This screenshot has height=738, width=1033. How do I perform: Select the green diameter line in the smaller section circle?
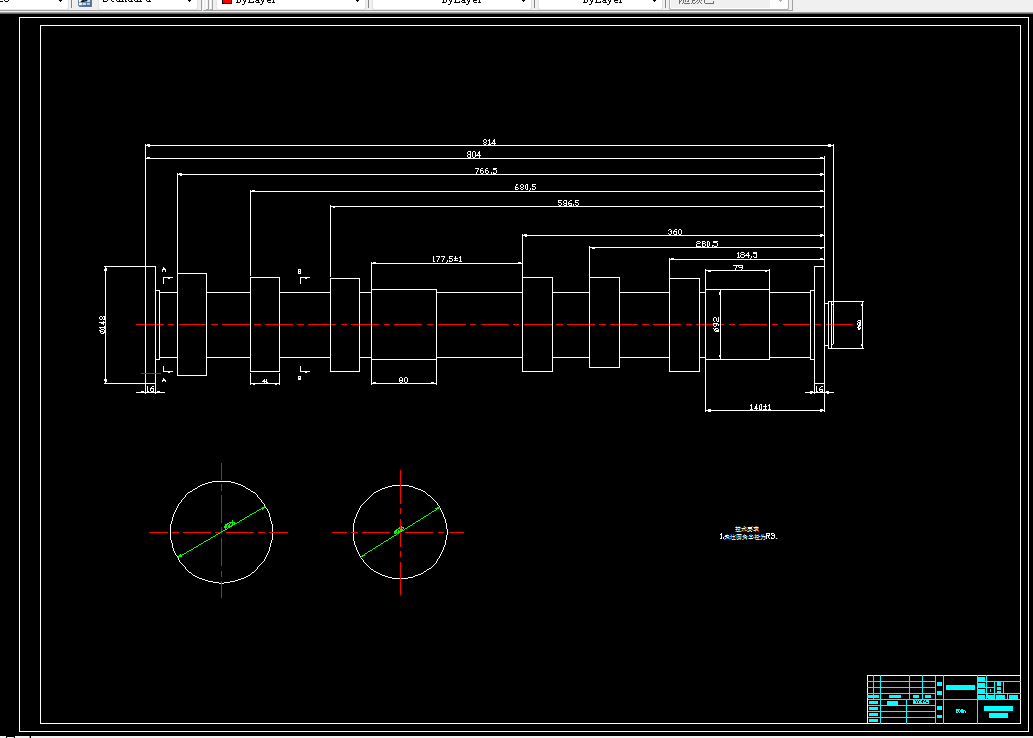(400, 532)
